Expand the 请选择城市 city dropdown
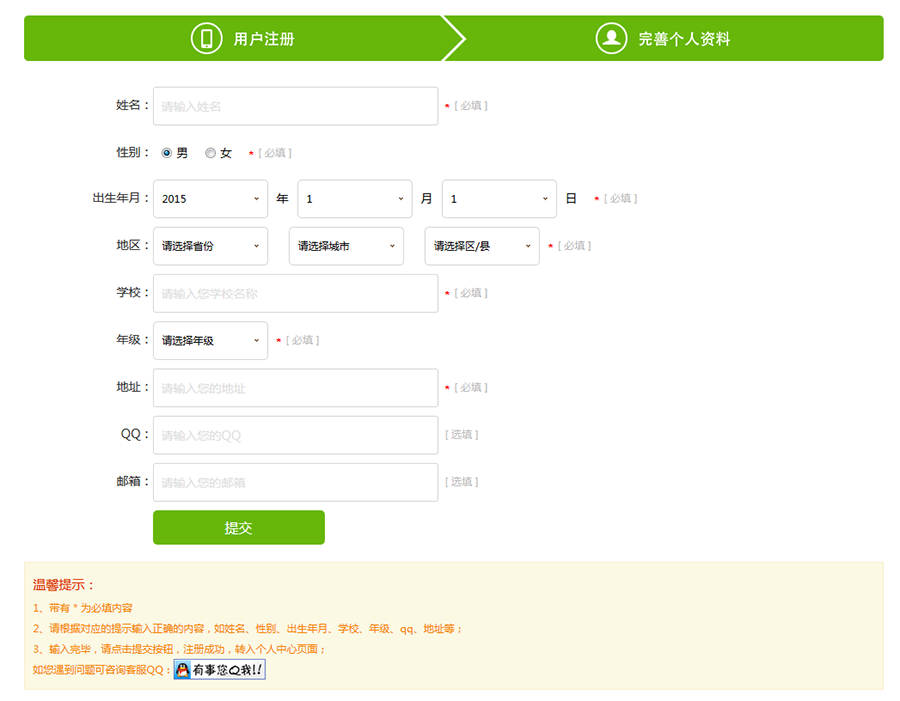This screenshot has height=701, width=900. (346, 246)
